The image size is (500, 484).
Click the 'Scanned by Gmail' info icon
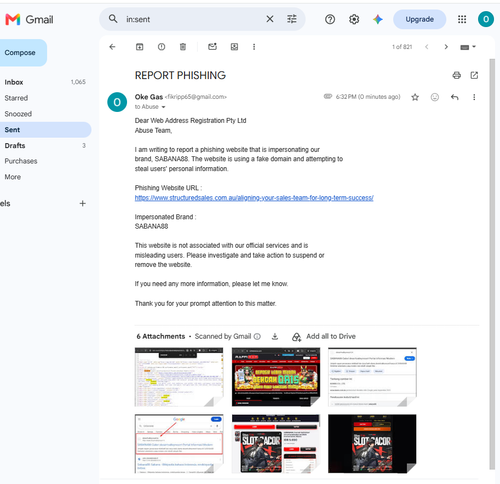pyautogui.click(x=257, y=337)
